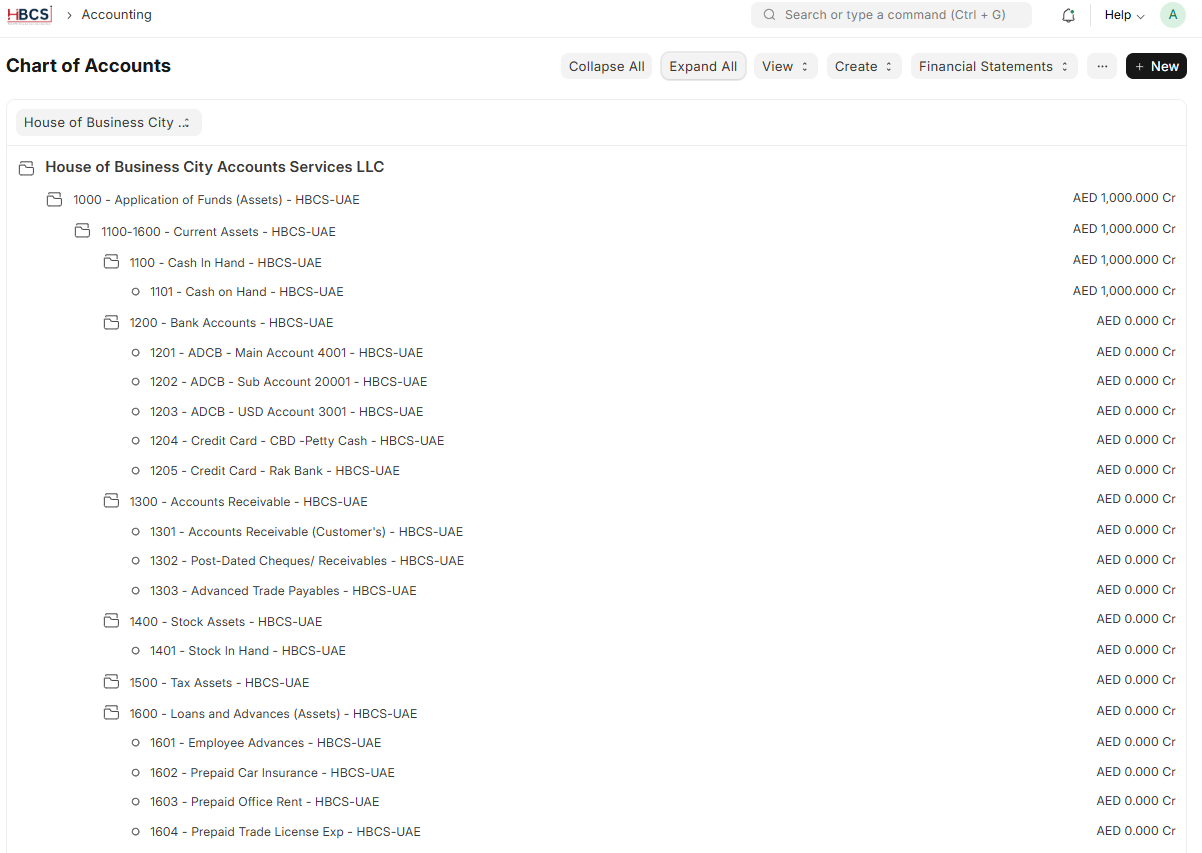
Task: Open the Financial Statements dropdown
Action: [993, 67]
